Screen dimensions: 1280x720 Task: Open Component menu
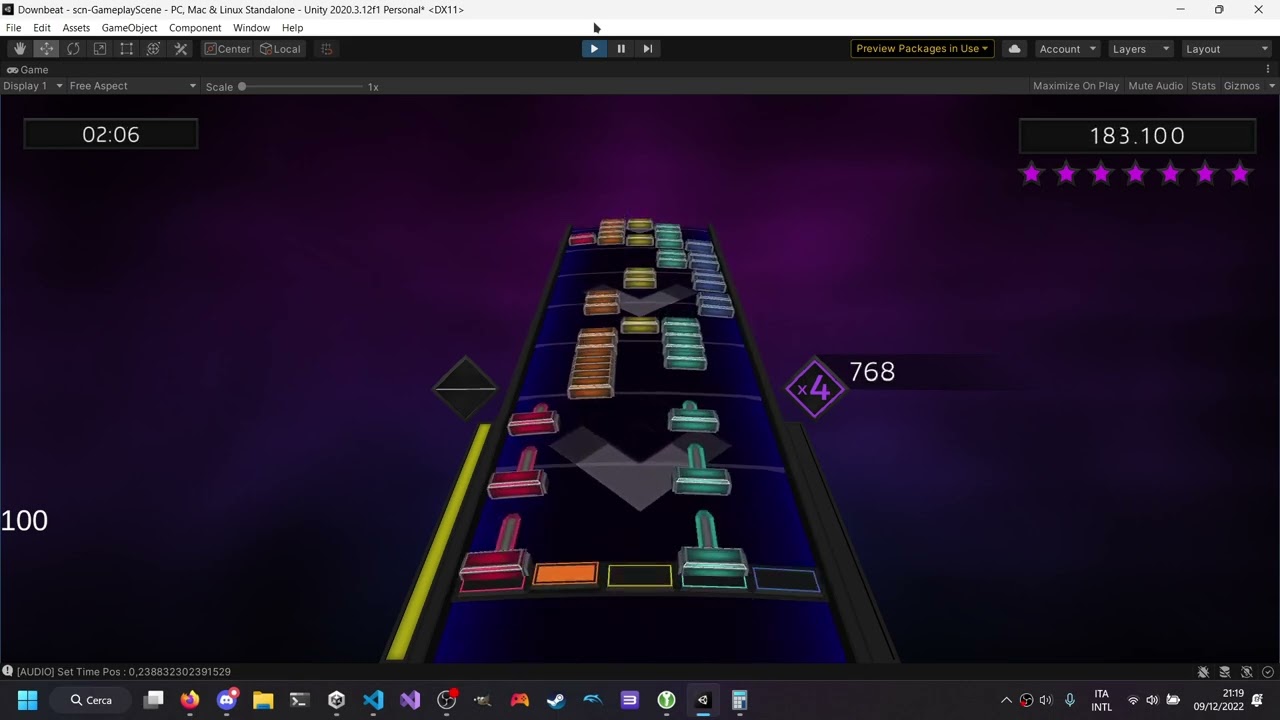[195, 28]
